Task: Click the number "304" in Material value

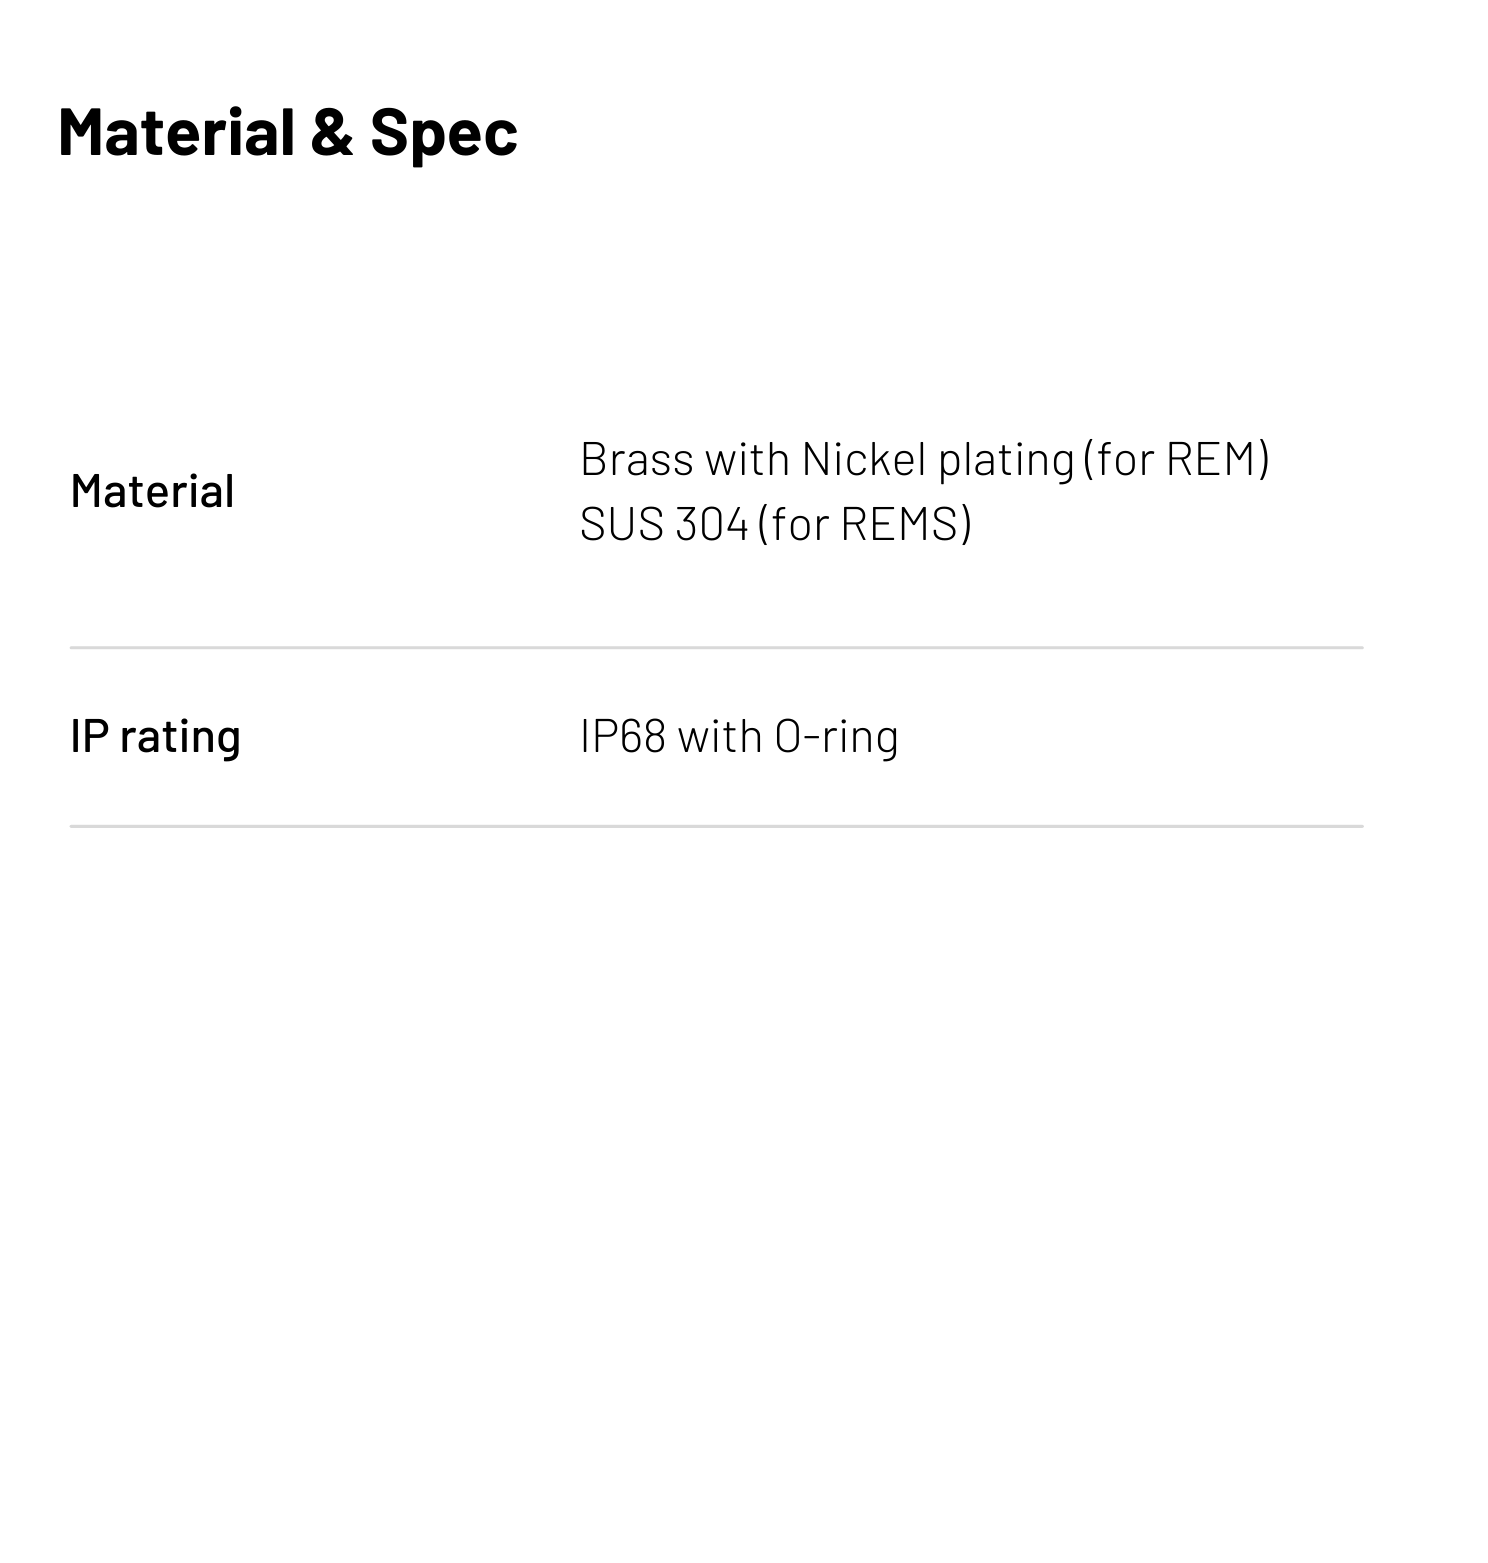Action: (711, 523)
